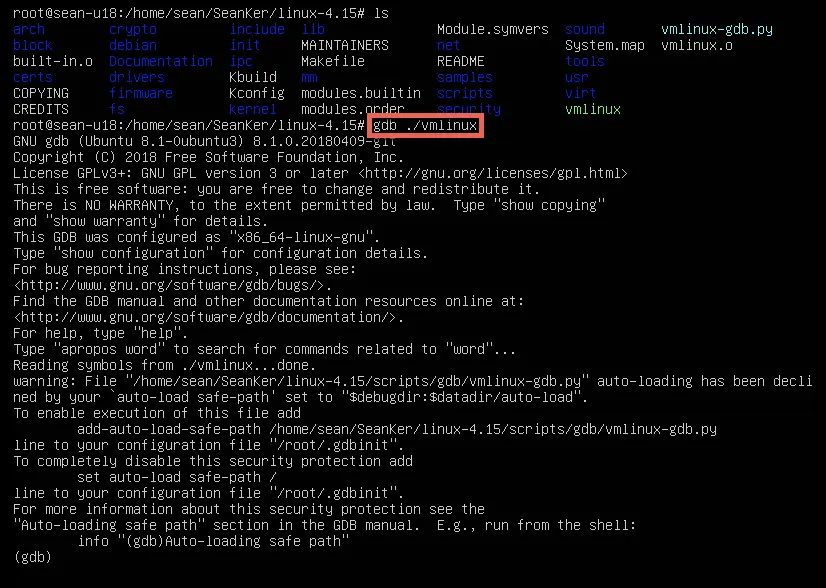Image resolution: width=826 pixels, height=588 pixels.
Task: Select the debian directory entry
Action: pyautogui.click(x=133, y=45)
